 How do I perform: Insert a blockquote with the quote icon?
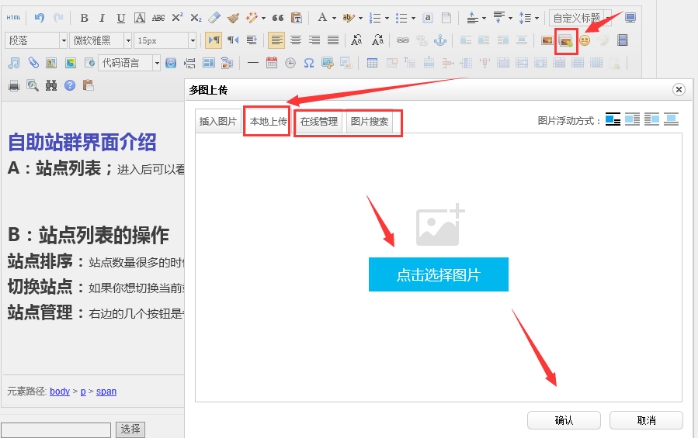(x=275, y=18)
